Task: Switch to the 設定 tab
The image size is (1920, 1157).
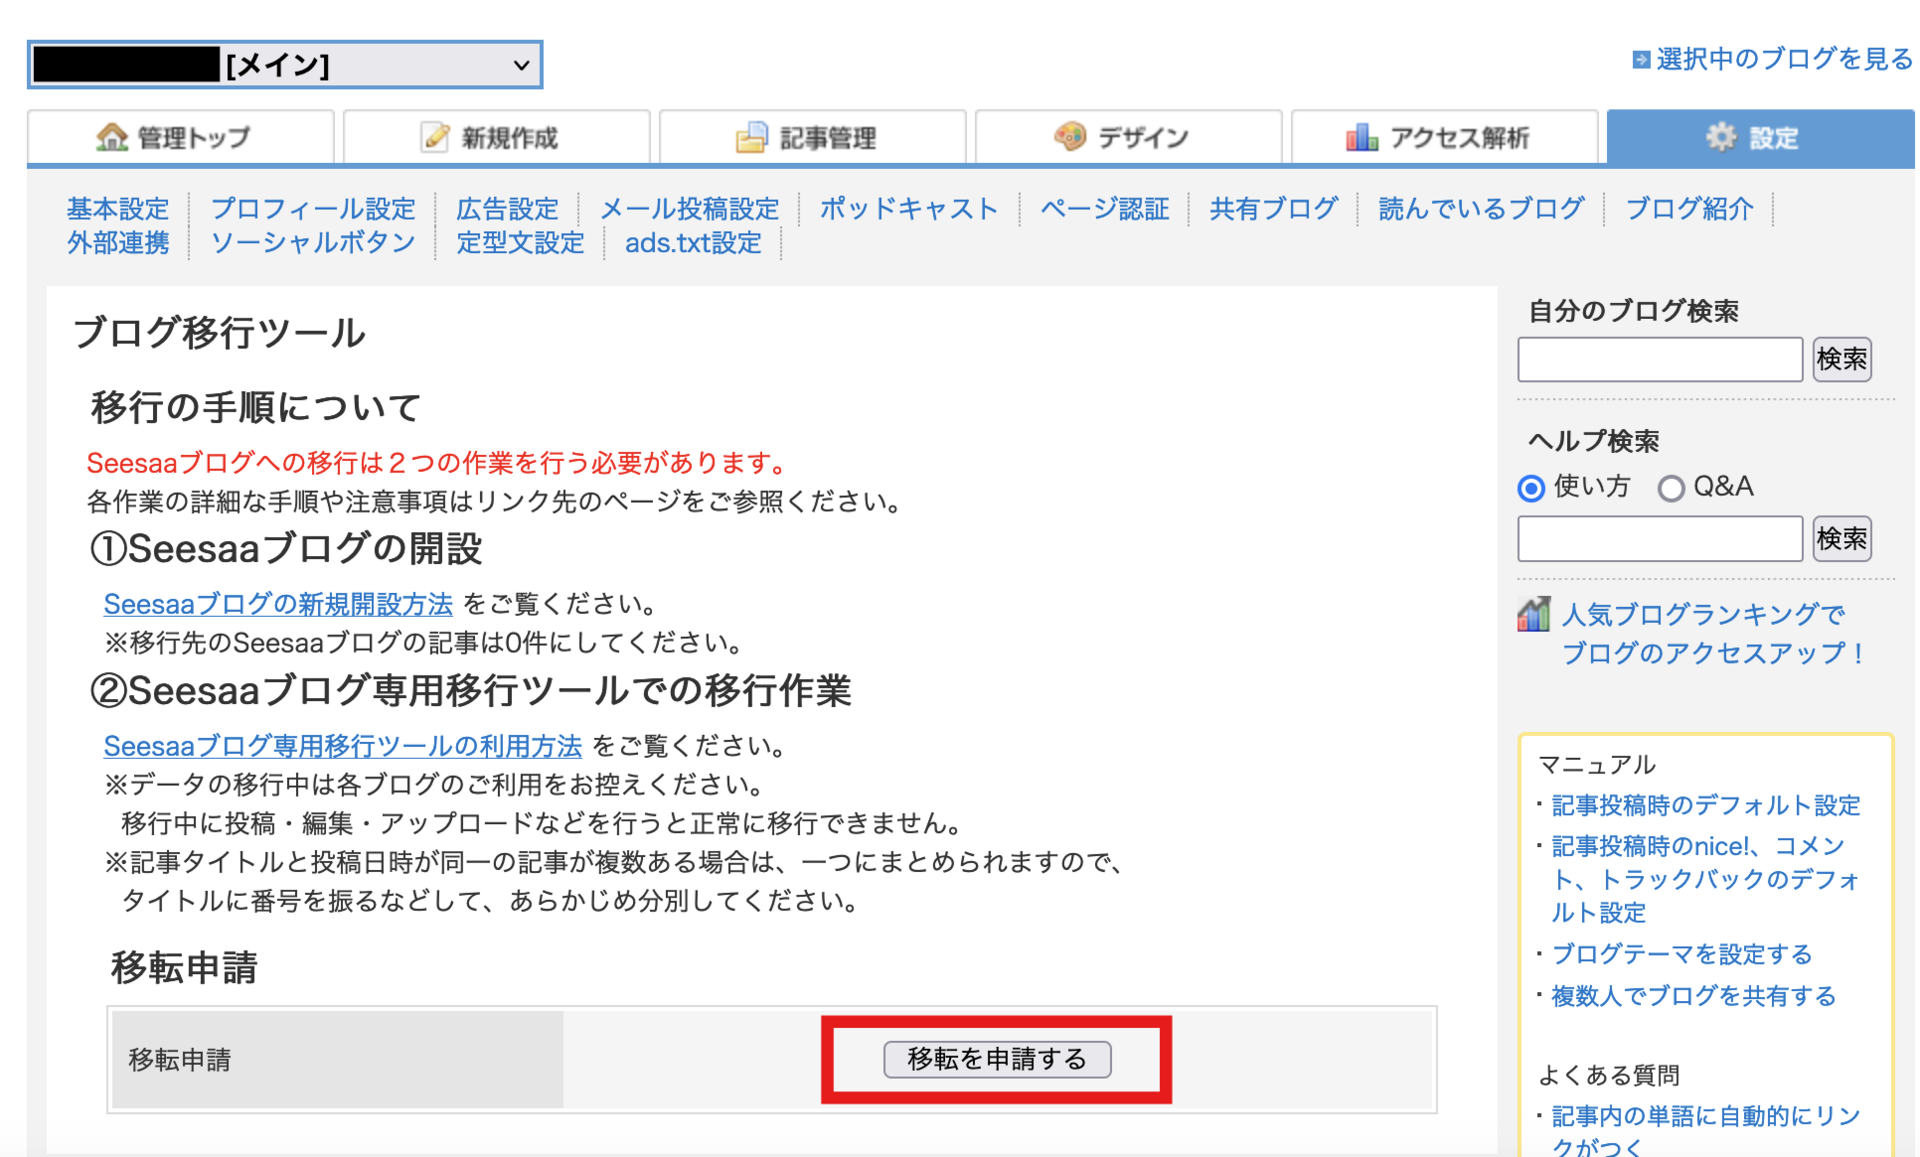Action: coord(1760,137)
